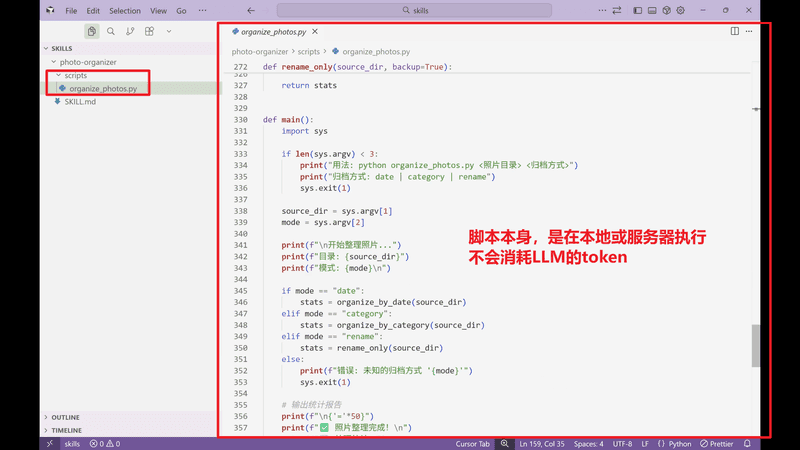Click the skills search command box

(x=478, y=10)
